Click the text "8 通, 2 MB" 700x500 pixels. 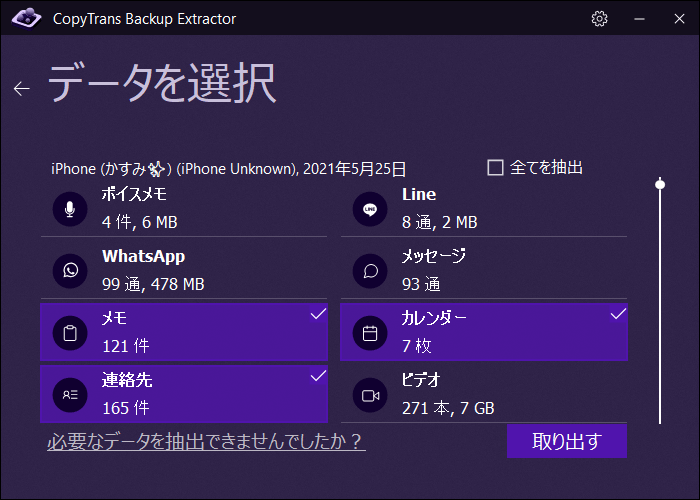440,222
